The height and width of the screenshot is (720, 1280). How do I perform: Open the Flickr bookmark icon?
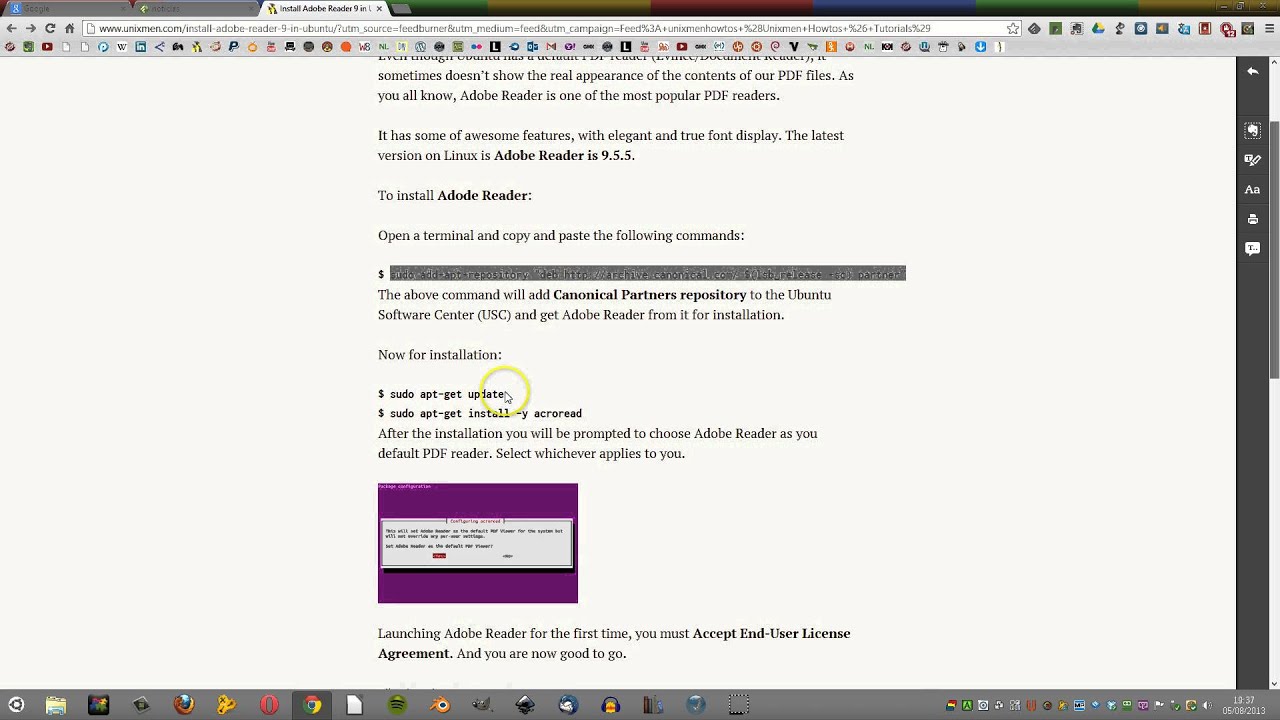(x=476, y=46)
